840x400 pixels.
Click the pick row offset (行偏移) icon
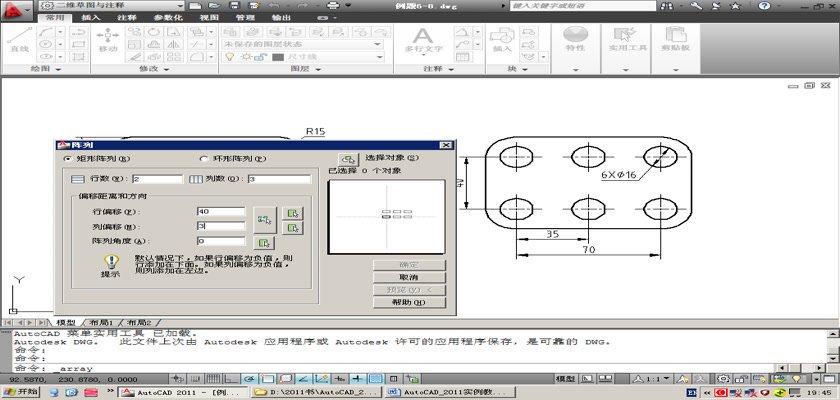[x=293, y=213]
